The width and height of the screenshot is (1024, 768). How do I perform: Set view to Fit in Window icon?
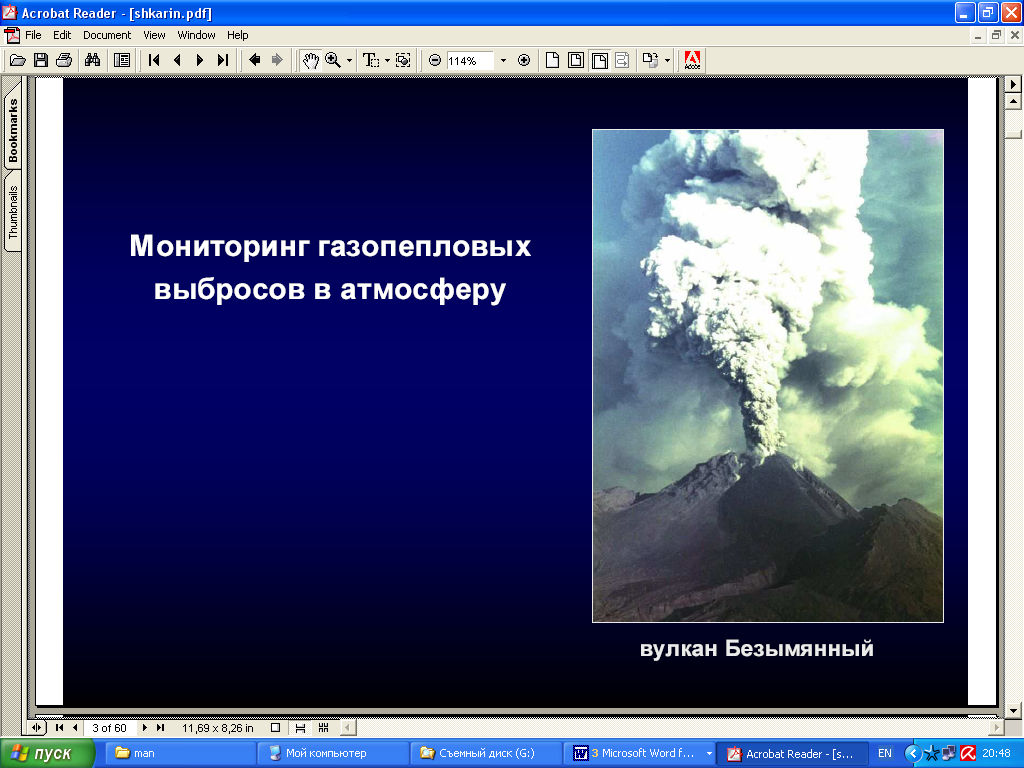576,61
